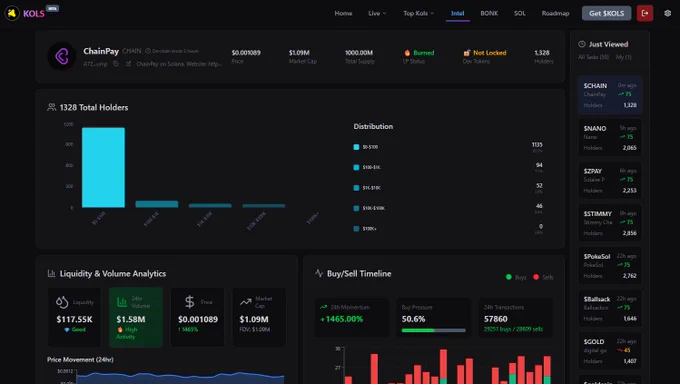Viewport: 680px width, 384px height.
Task: Select the 57860 transactions value
Action: 496,319
